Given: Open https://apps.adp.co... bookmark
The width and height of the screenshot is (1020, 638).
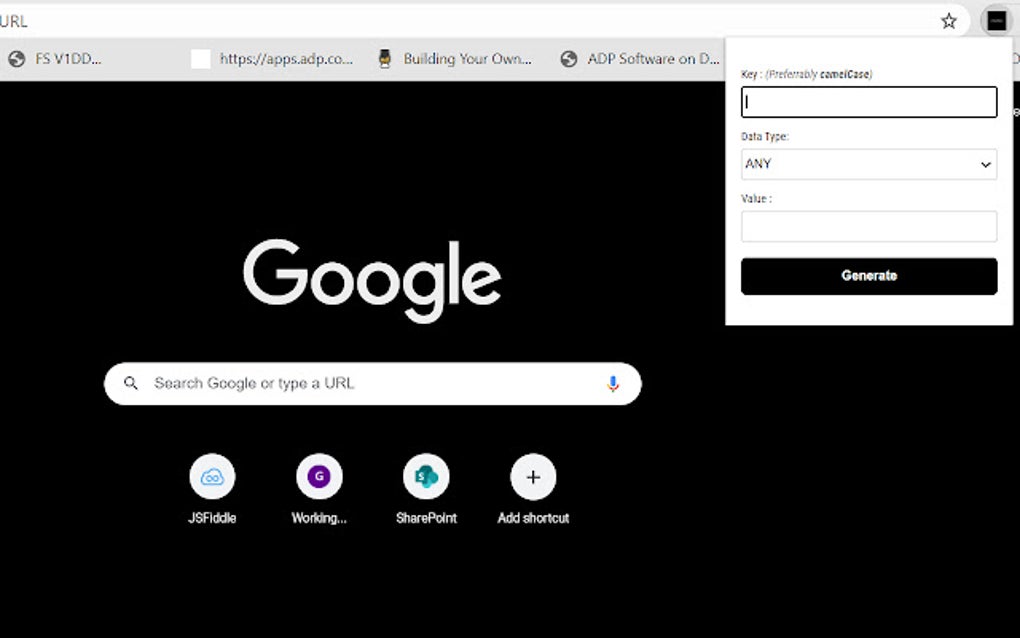Looking at the screenshot, I should (x=272, y=59).
